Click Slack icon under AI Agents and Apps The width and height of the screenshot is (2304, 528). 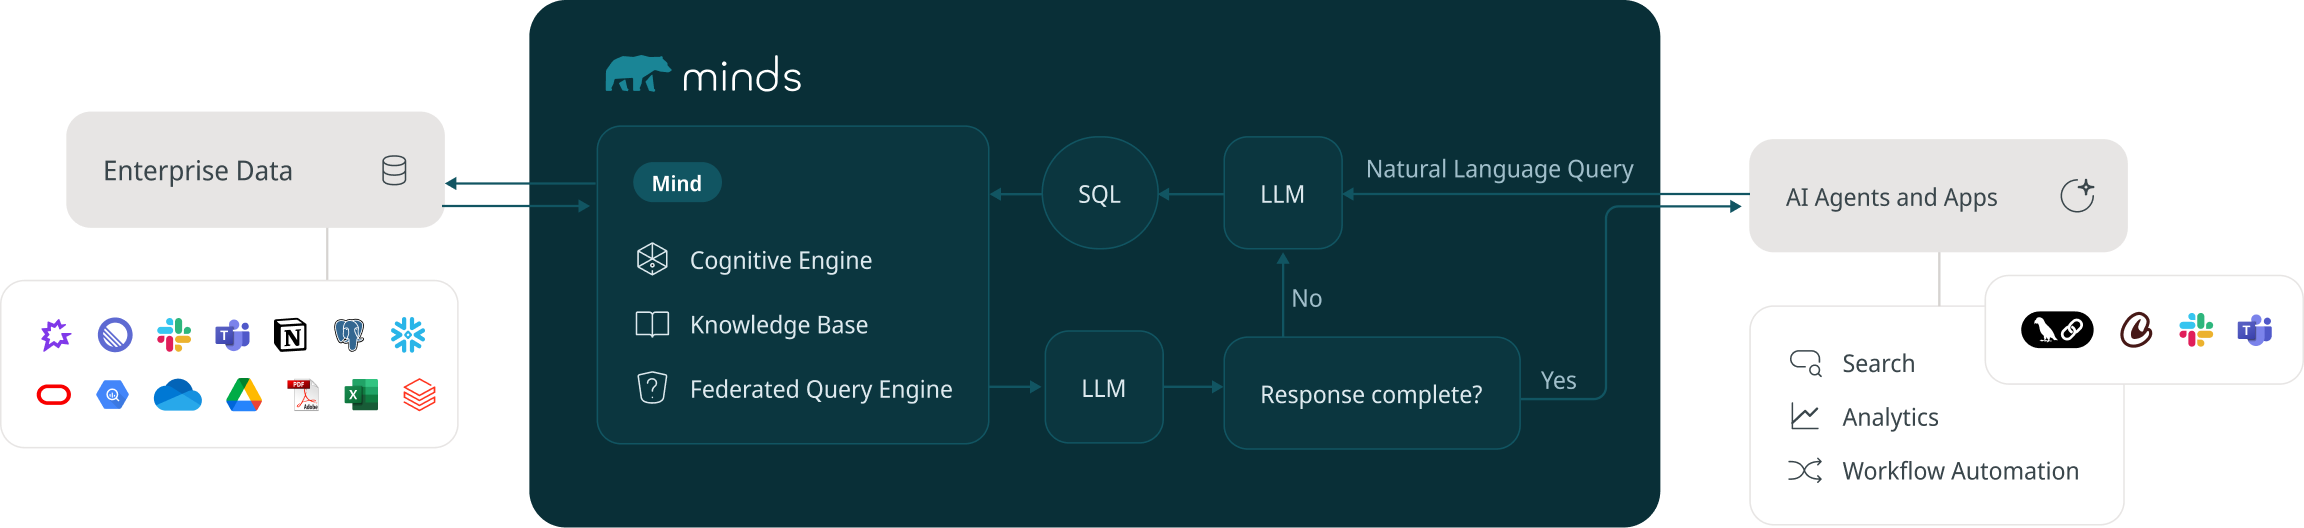click(2196, 329)
